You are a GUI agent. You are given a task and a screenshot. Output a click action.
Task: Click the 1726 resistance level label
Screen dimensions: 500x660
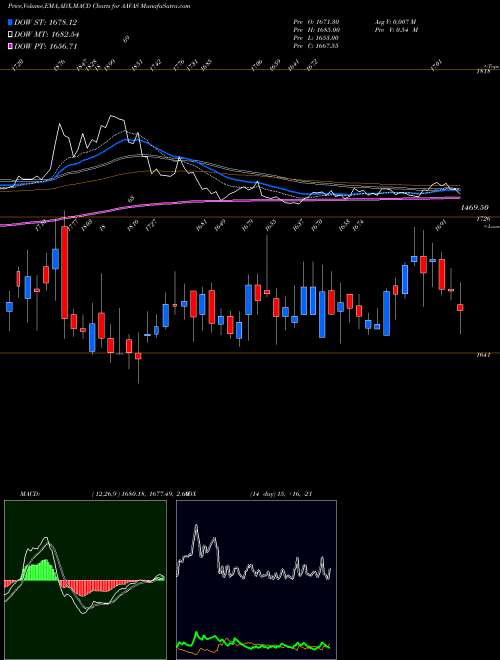482,219
